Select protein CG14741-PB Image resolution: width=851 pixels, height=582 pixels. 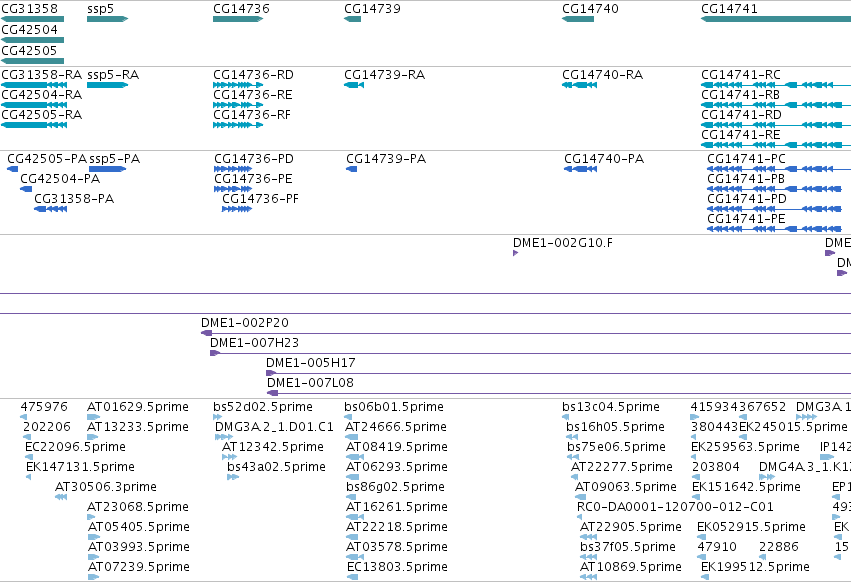[774, 189]
